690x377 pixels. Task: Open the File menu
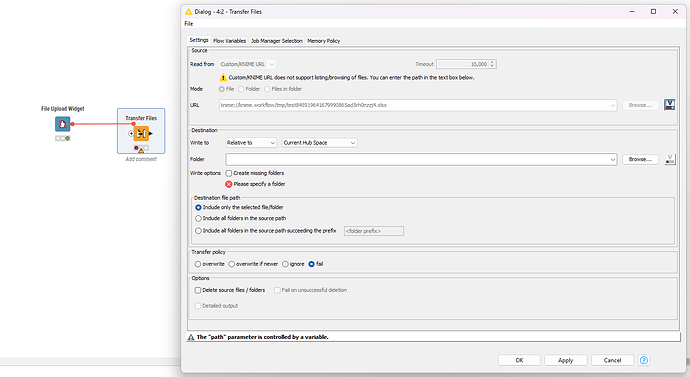(x=189, y=24)
